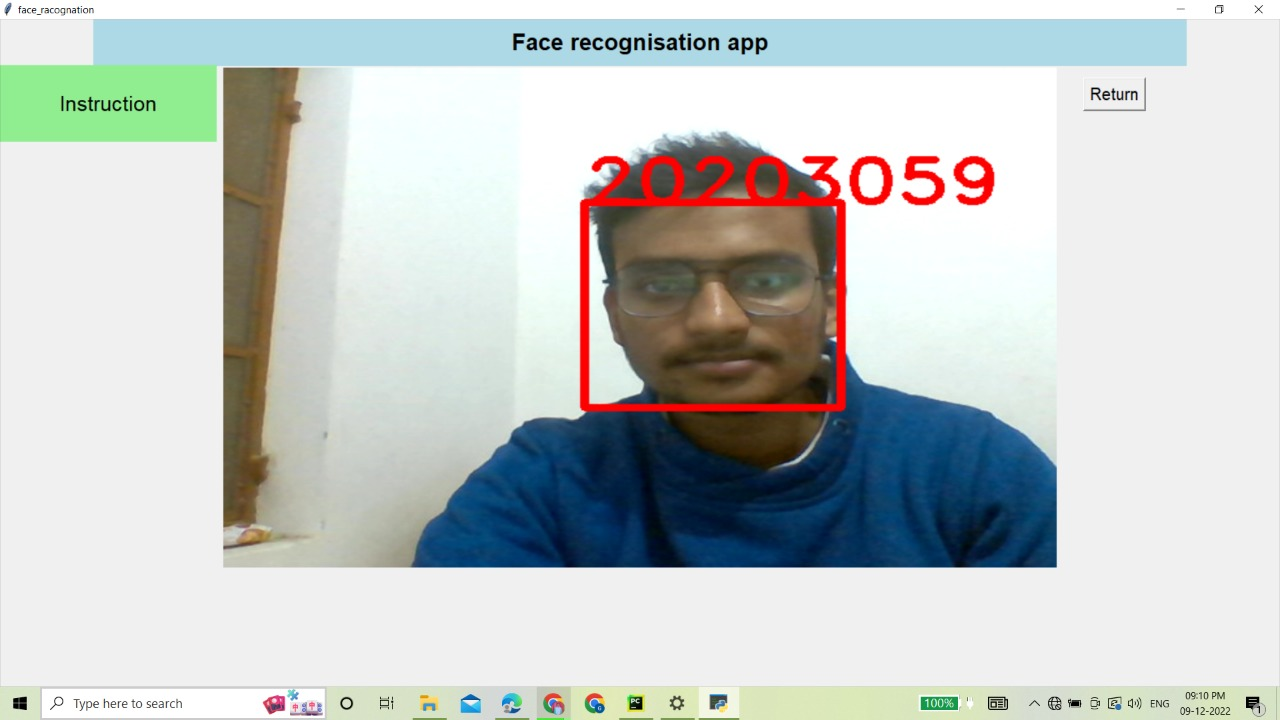This screenshot has width=1280, height=720.
Task: Launch Microsoft Edge from the taskbar
Action: [512, 703]
